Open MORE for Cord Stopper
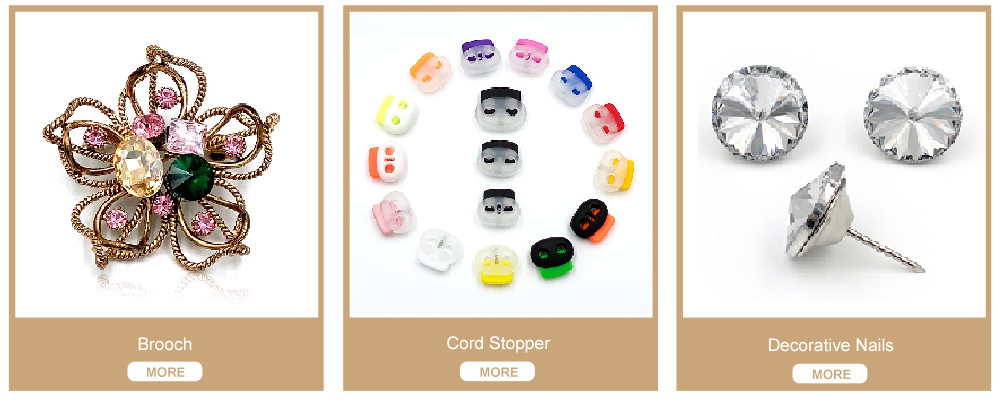The width and height of the screenshot is (1000, 404). tap(497, 371)
